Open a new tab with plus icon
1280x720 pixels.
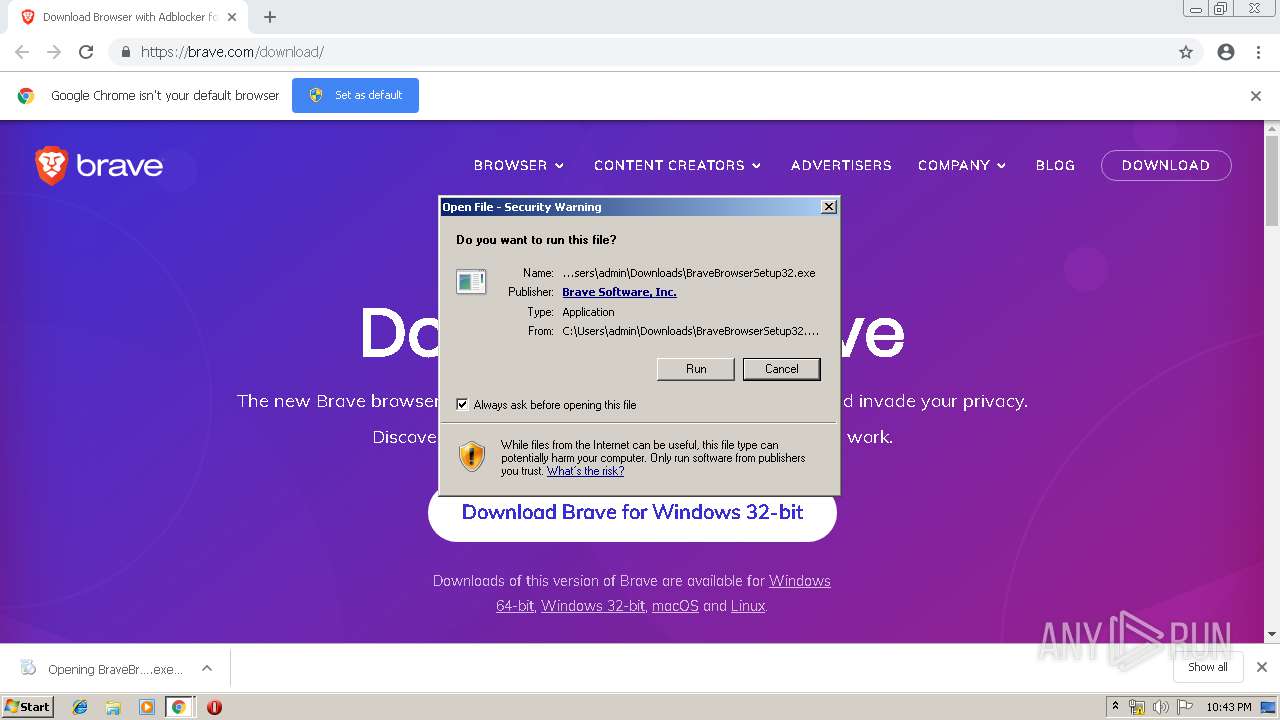click(x=270, y=17)
